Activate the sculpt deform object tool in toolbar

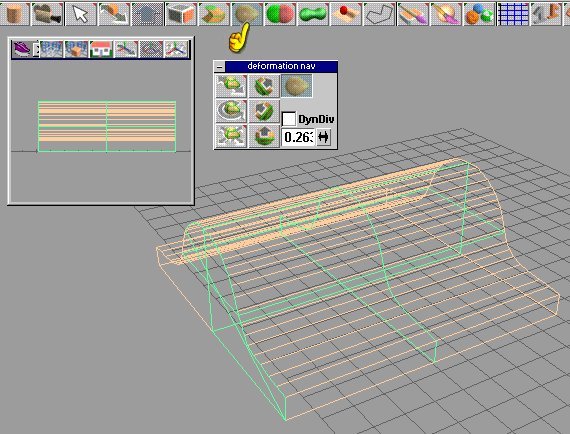tap(247, 13)
